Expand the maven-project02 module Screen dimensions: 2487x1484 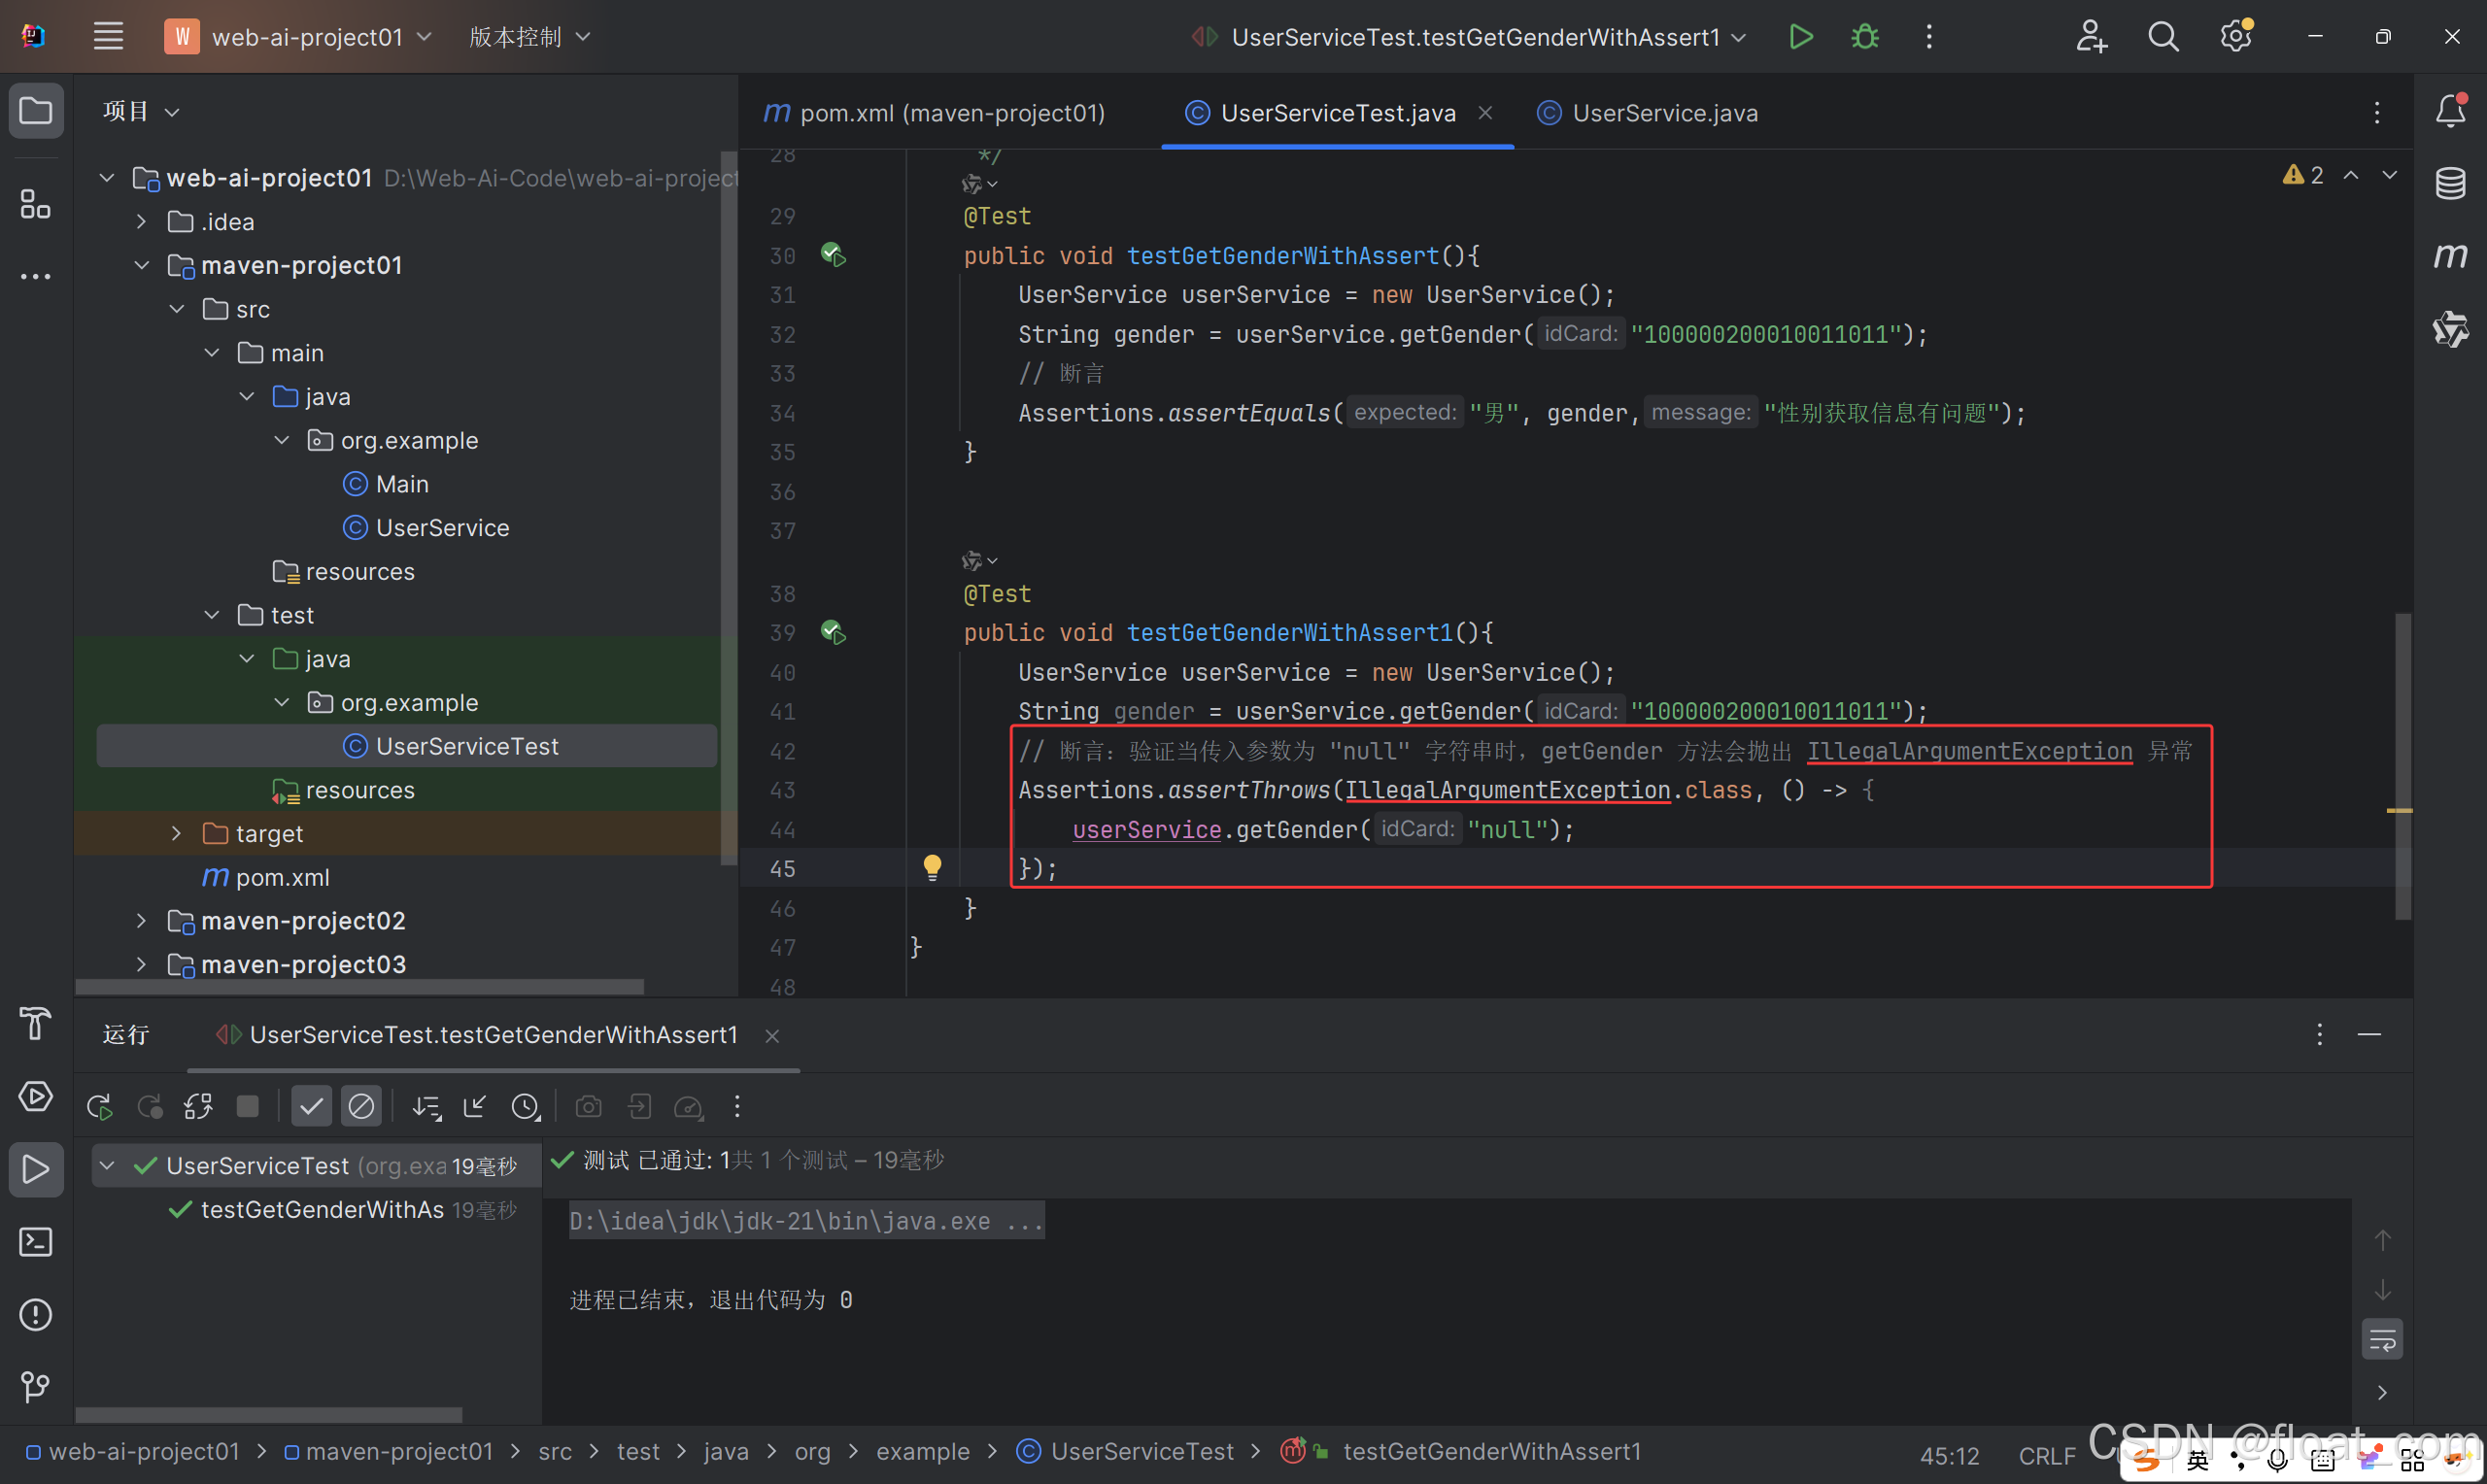pos(142,921)
